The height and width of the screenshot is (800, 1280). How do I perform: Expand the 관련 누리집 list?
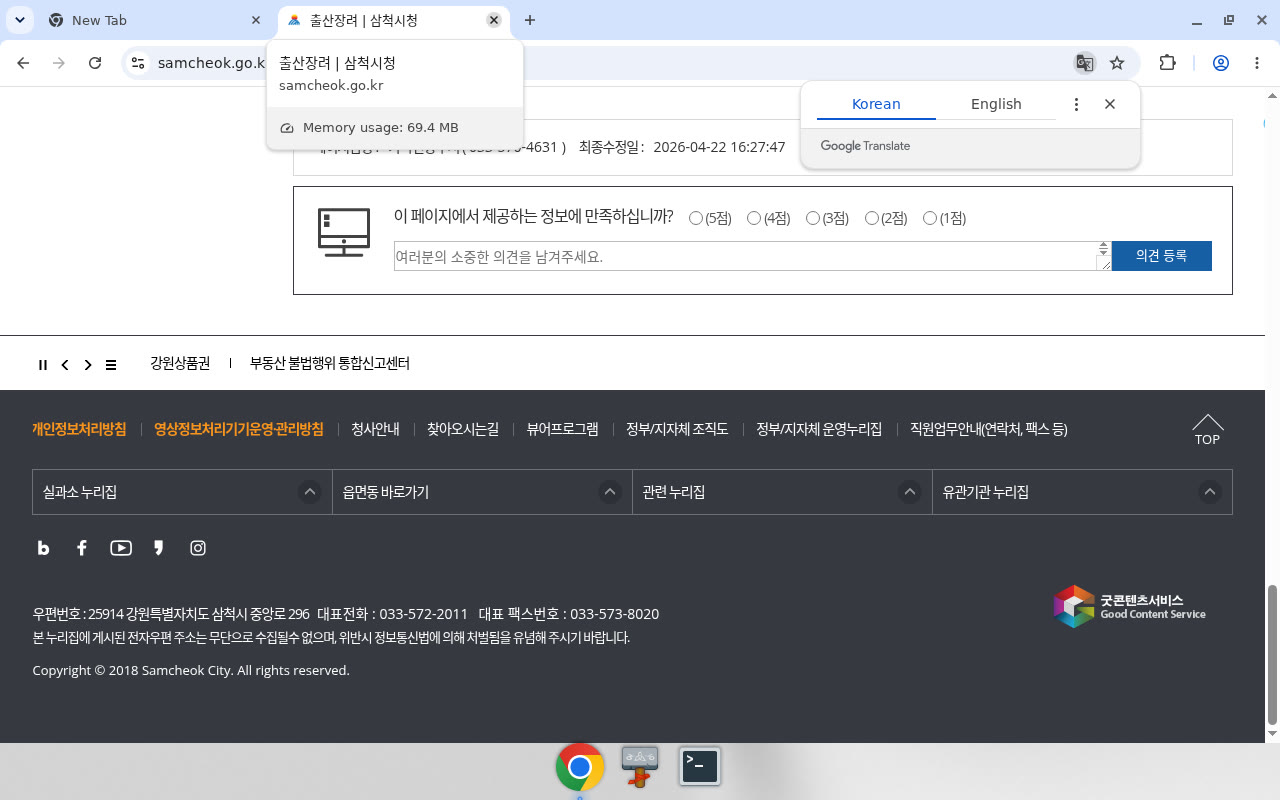coord(782,492)
